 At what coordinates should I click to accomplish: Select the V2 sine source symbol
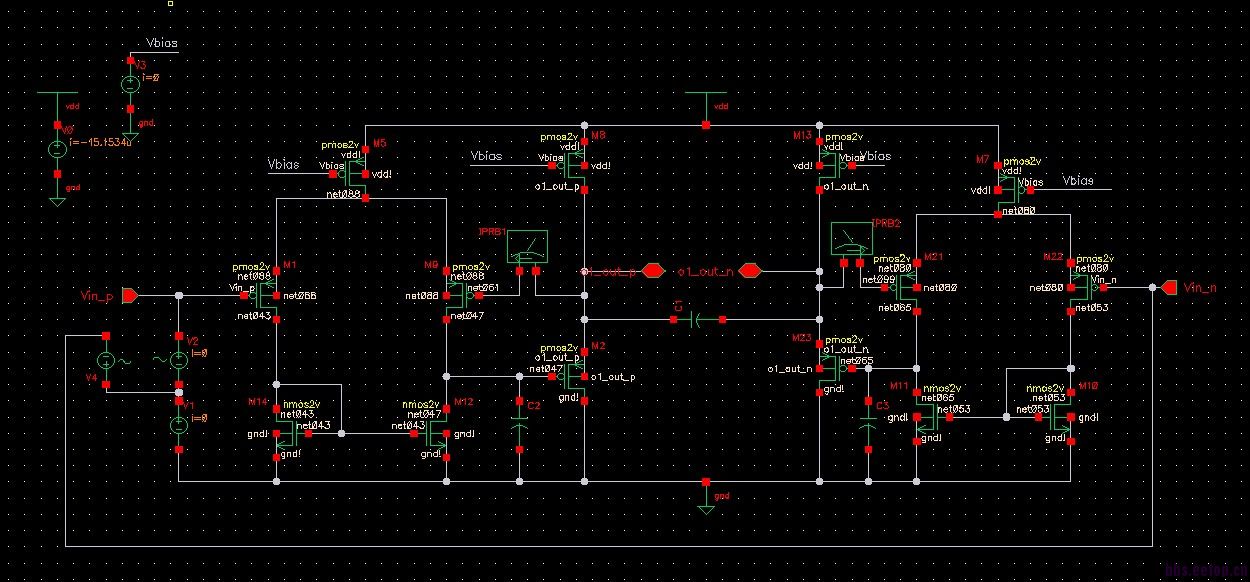178,360
